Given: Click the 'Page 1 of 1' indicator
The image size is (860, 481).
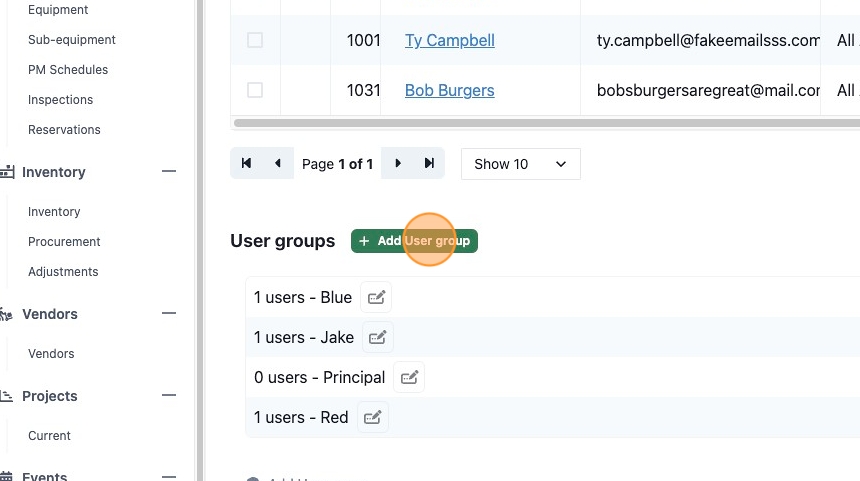Looking at the screenshot, I should (337, 164).
